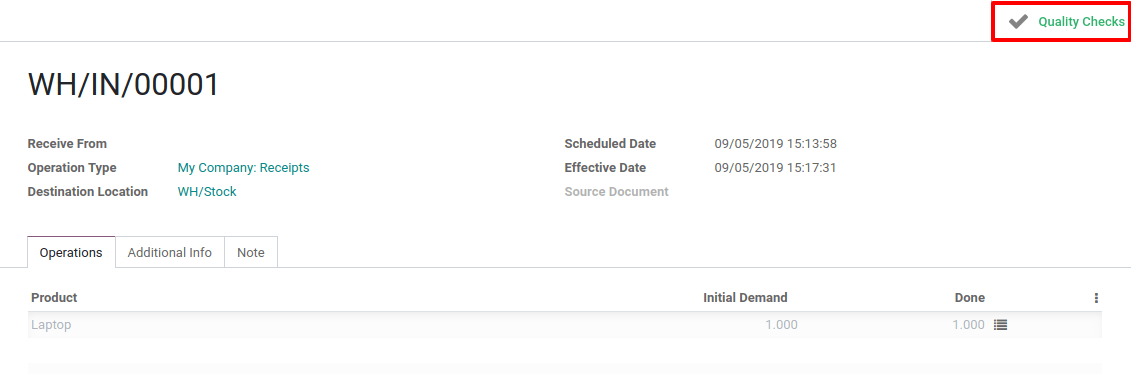Sort by the Initial Demand column header
Screen dimensions: 1131x374
745,298
